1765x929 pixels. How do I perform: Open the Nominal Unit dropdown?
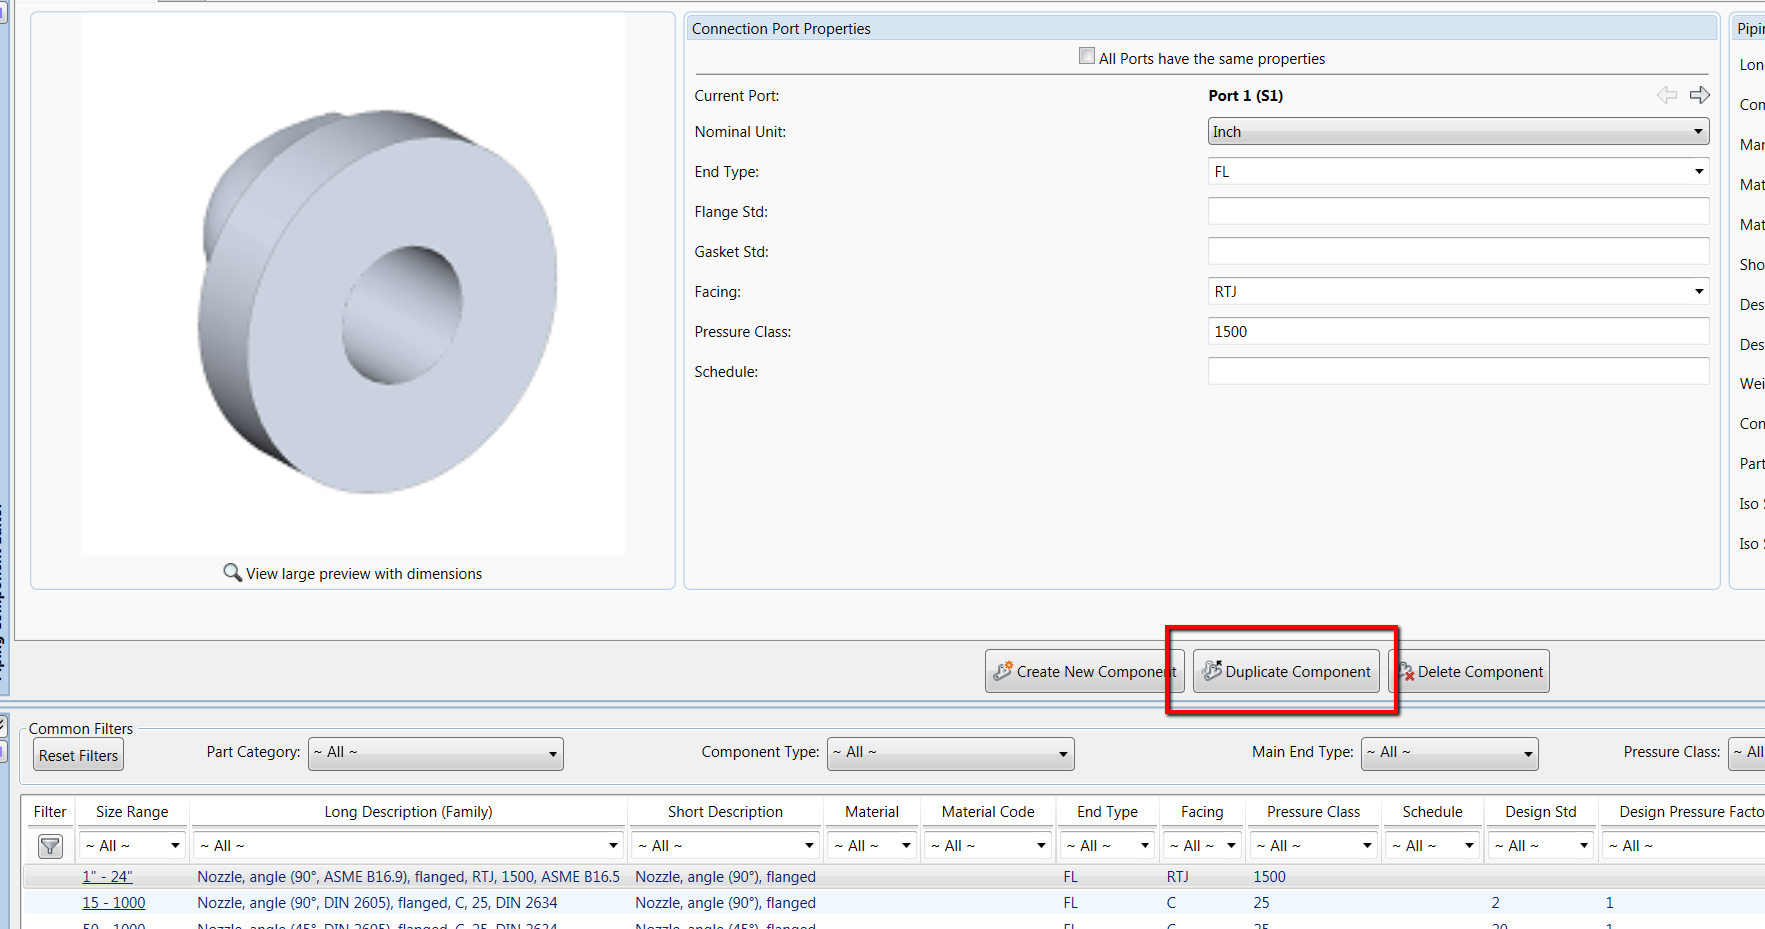pyautogui.click(x=1458, y=131)
